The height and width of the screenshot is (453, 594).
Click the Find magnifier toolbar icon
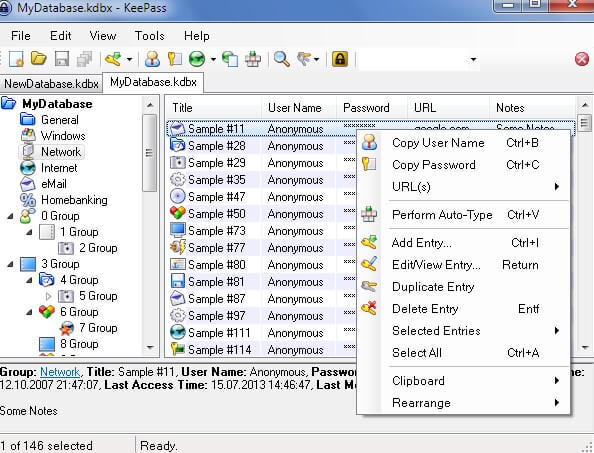[x=282, y=59]
